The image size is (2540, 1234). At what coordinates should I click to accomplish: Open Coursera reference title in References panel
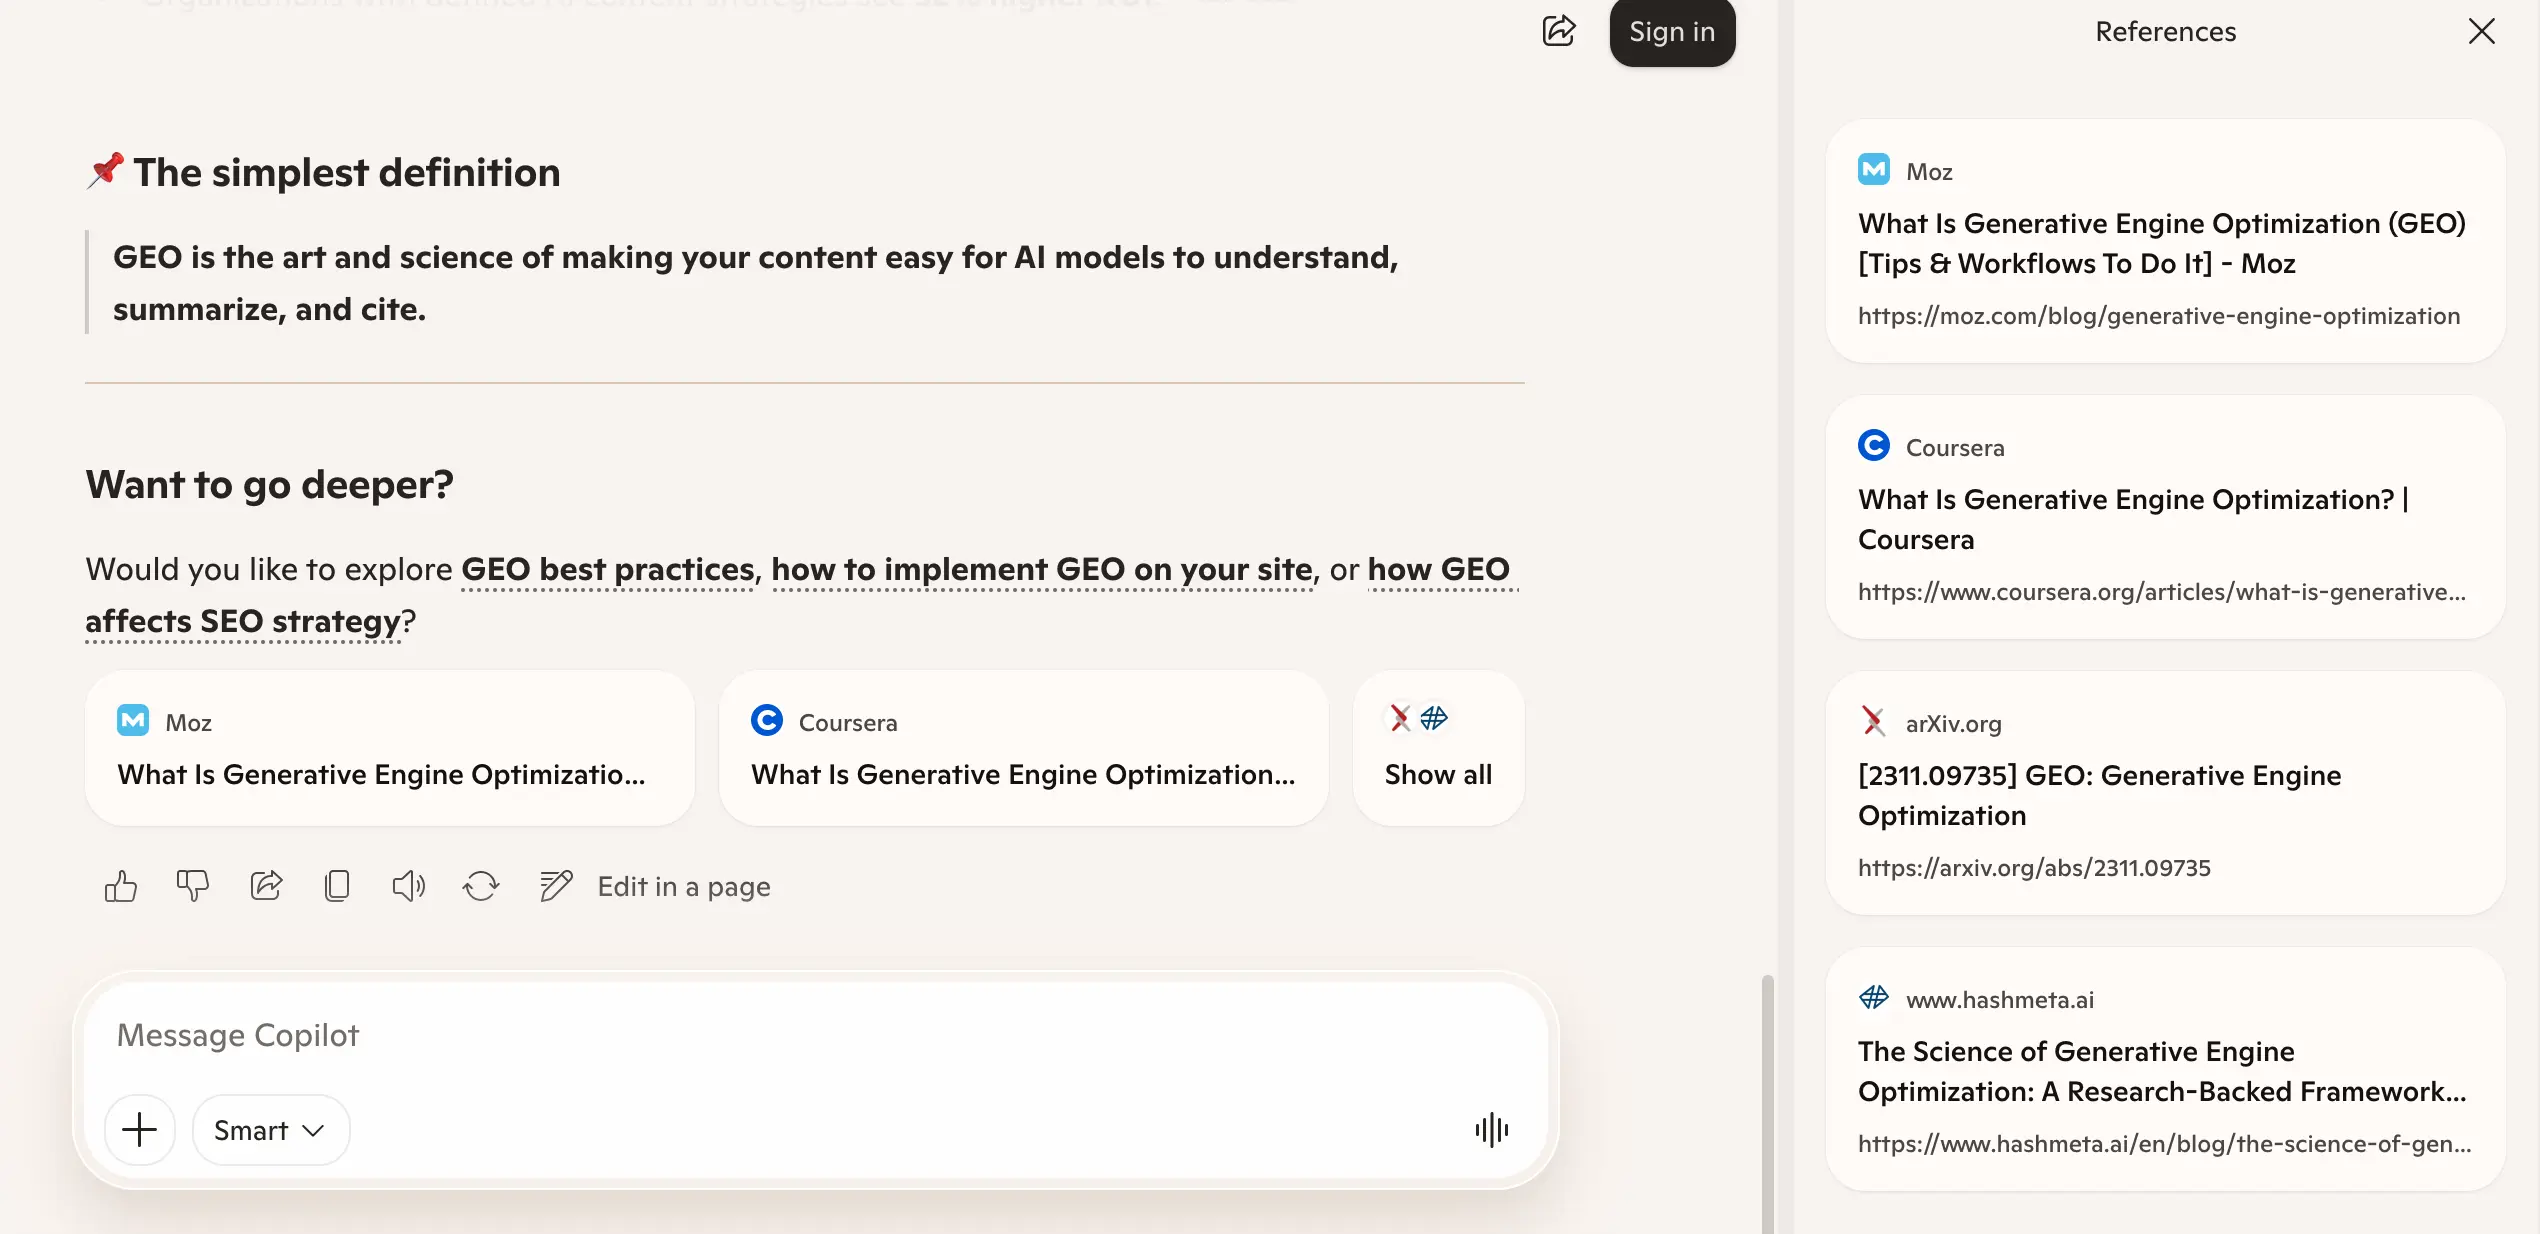tap(2134, 519)
